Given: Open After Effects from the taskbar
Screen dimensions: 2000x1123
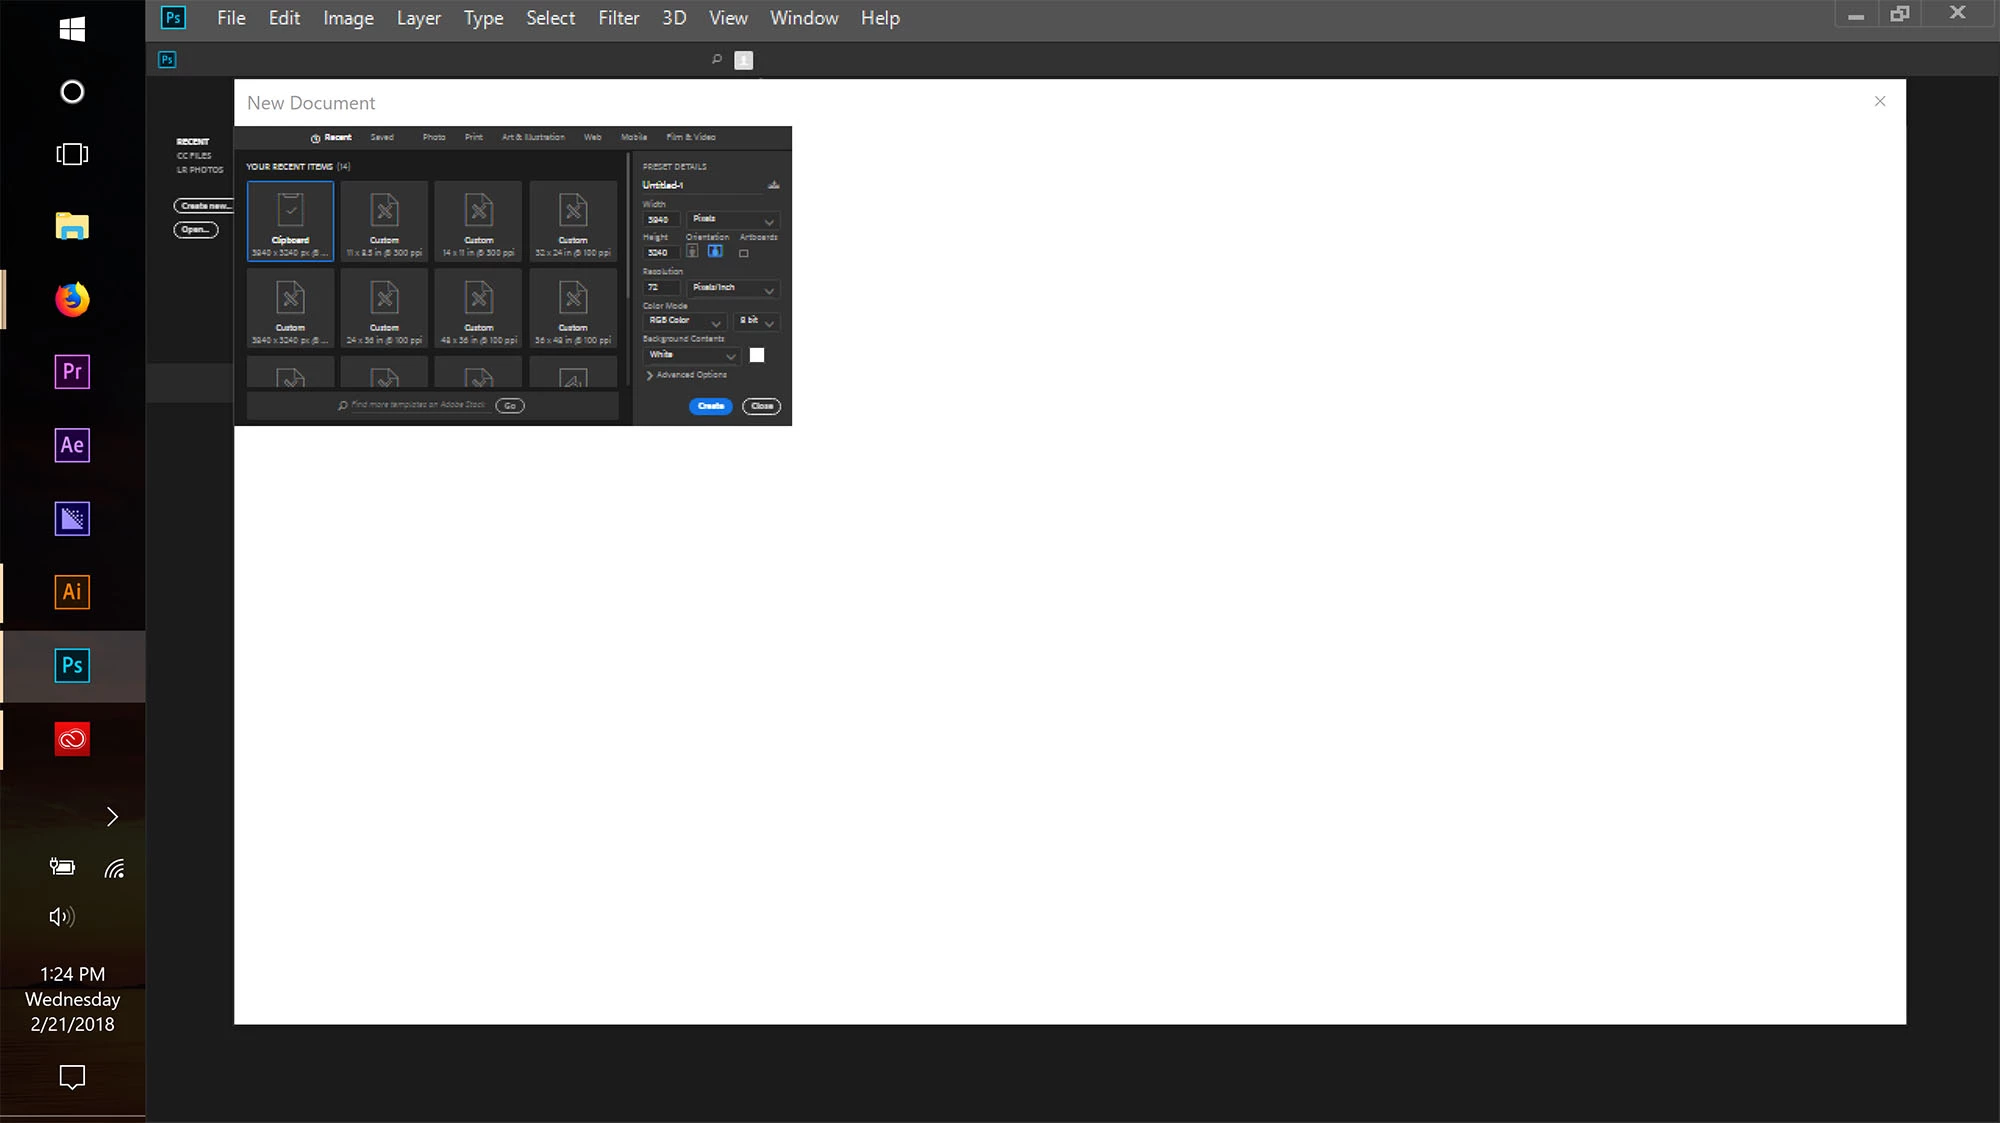Looking at the screenshot, I should (x=72, y=445).
